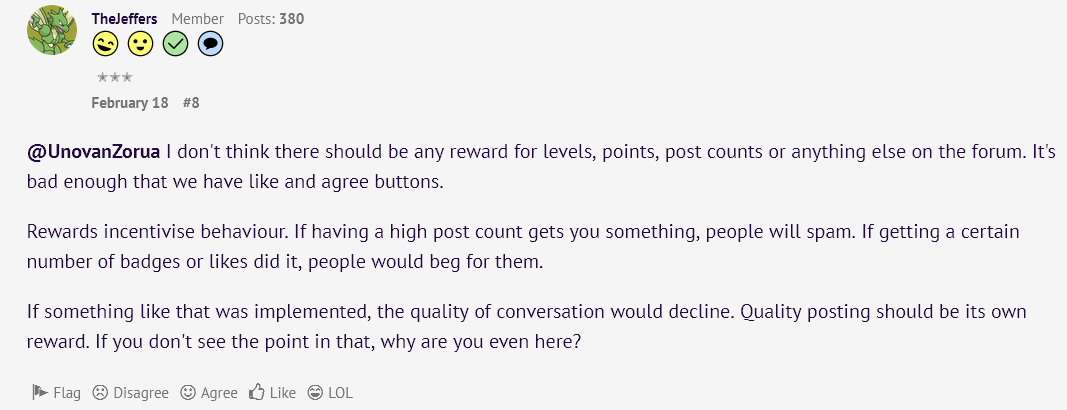The width and height of the screenshot is (1067, 410).
Task: Click the green checkmark badge icon
Action: [176, 45]
